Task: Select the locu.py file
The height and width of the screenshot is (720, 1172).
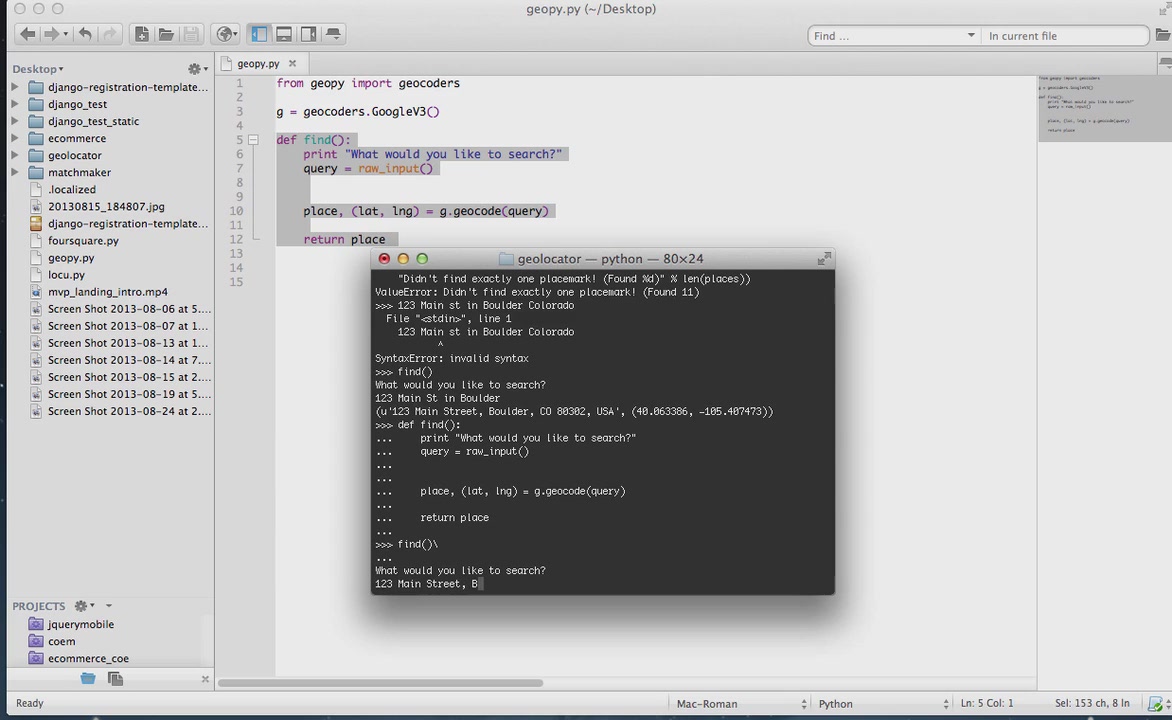Action: (67, 274)
